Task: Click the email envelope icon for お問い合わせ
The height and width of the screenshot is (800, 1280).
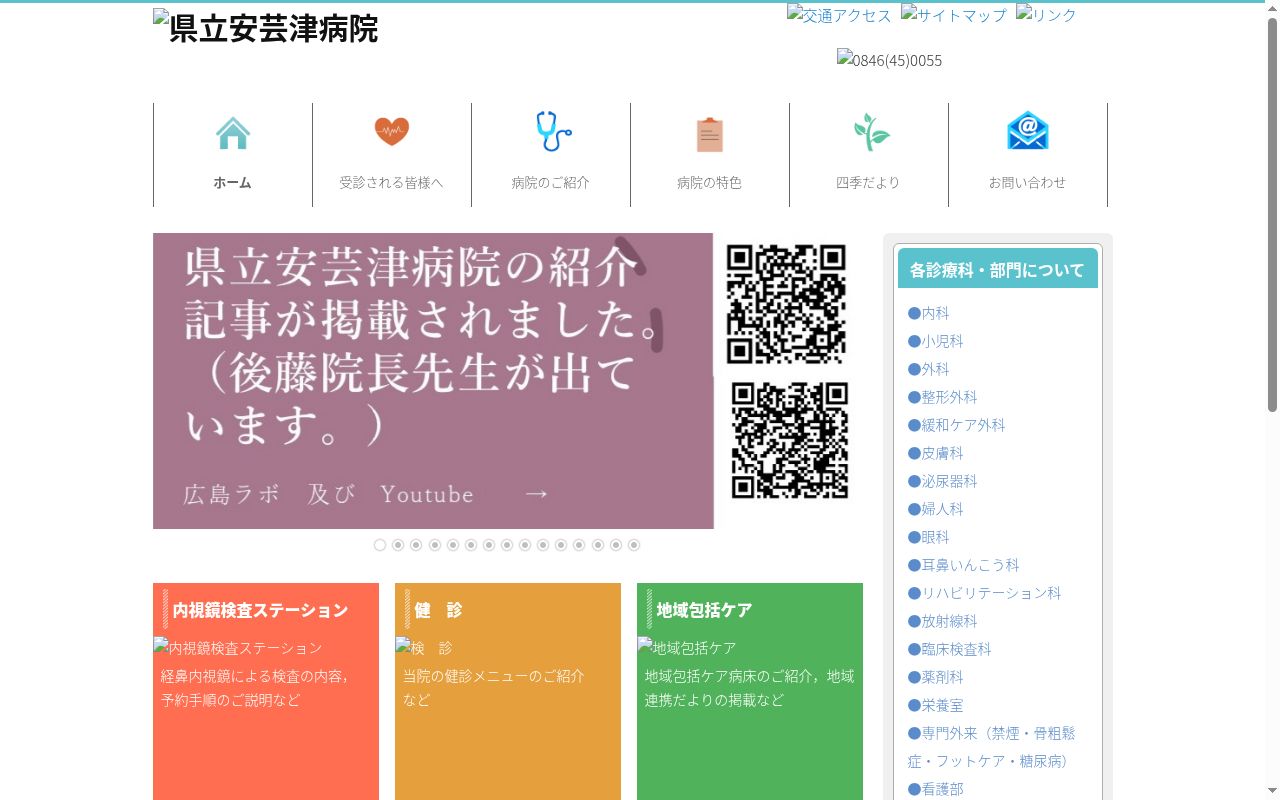Action: [x=1028, y=131]
